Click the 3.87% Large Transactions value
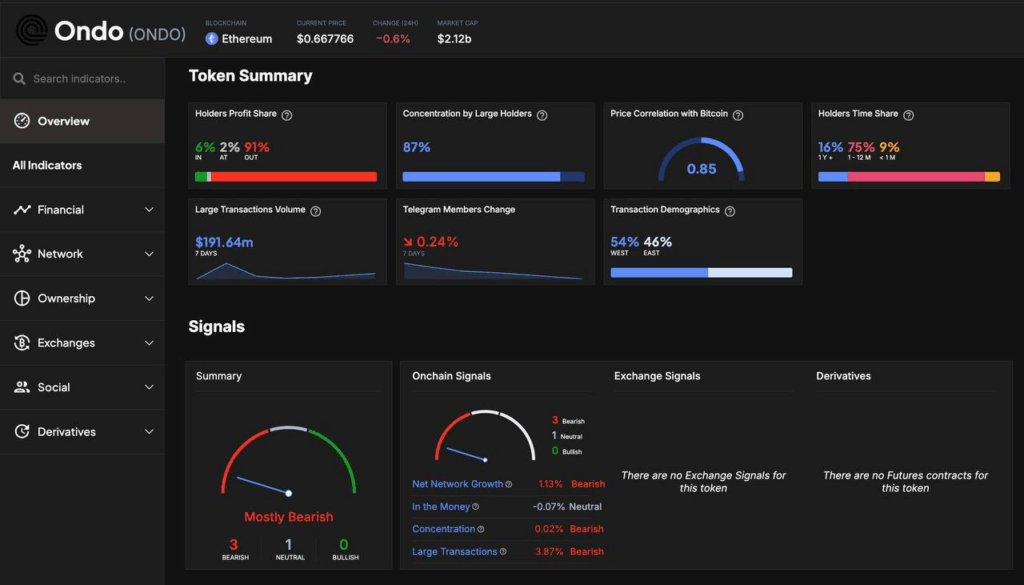1024x585 pixels. (x=549, y=552)
